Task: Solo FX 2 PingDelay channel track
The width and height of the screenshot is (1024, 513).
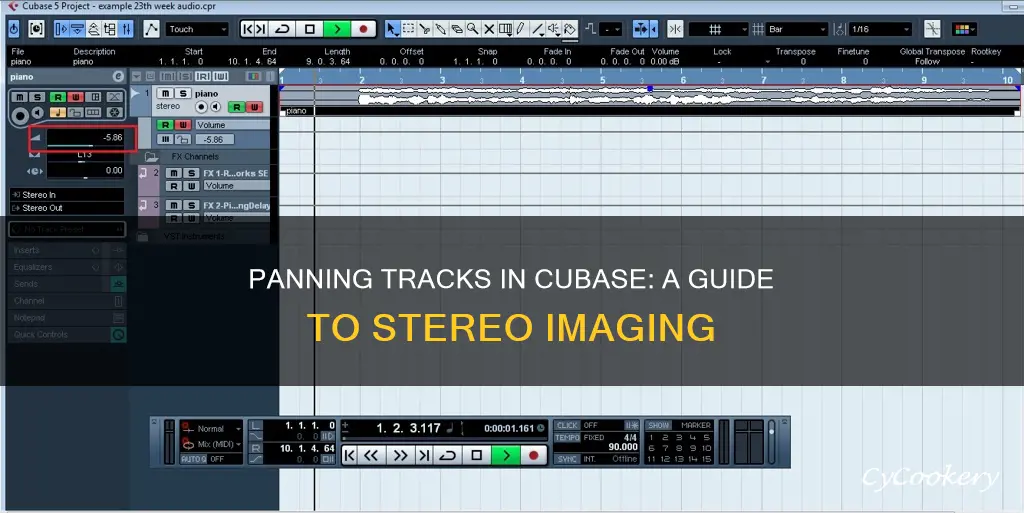Action: pos(191,205)
